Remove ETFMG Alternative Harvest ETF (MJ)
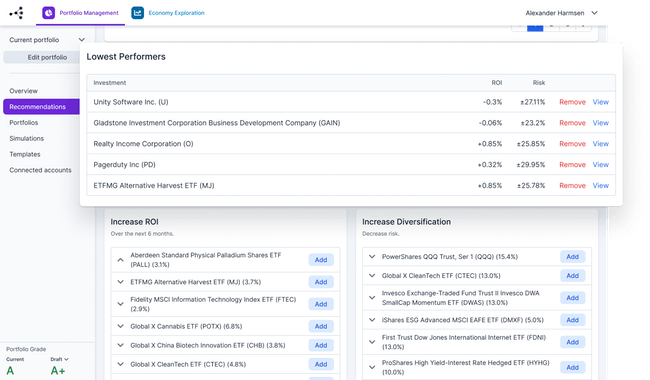This screenshot has height=380, width=650. (x=572, y=186)
